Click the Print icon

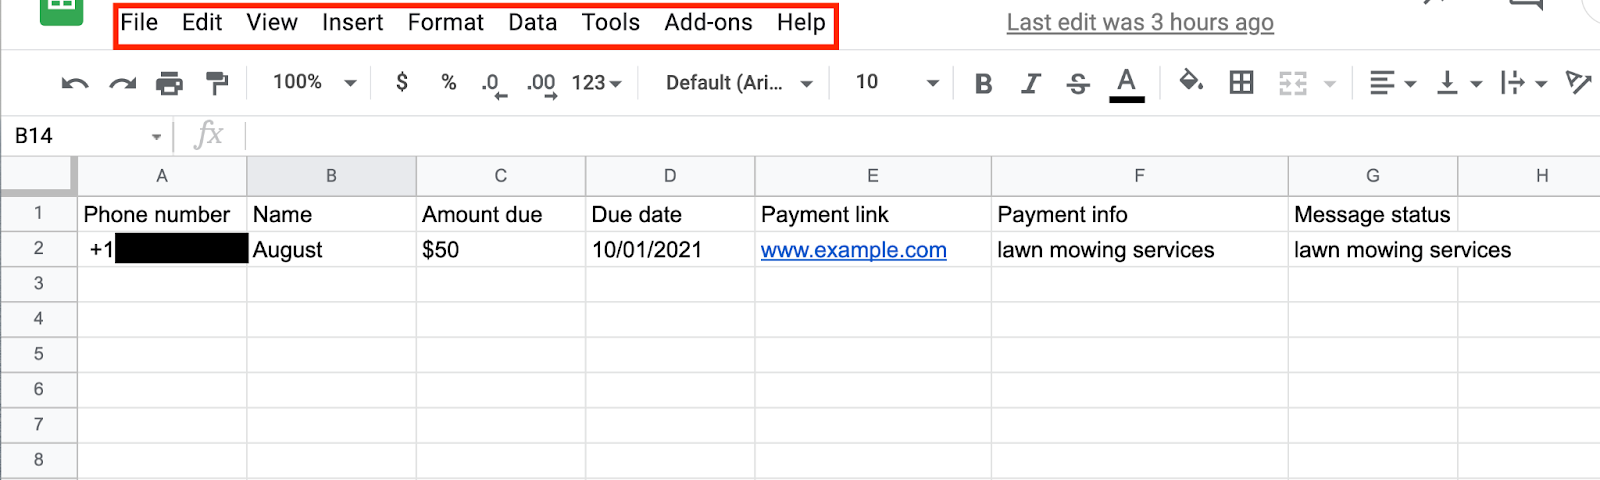[x=169, y=83]
